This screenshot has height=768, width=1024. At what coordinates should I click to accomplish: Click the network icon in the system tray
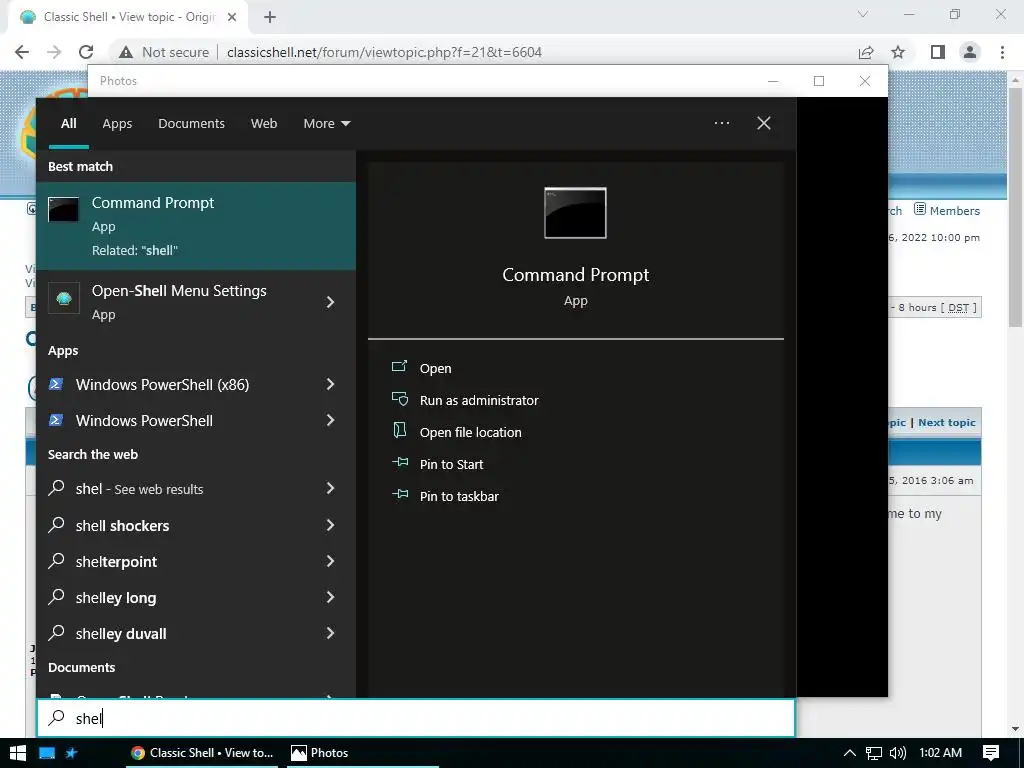[874, 753]
